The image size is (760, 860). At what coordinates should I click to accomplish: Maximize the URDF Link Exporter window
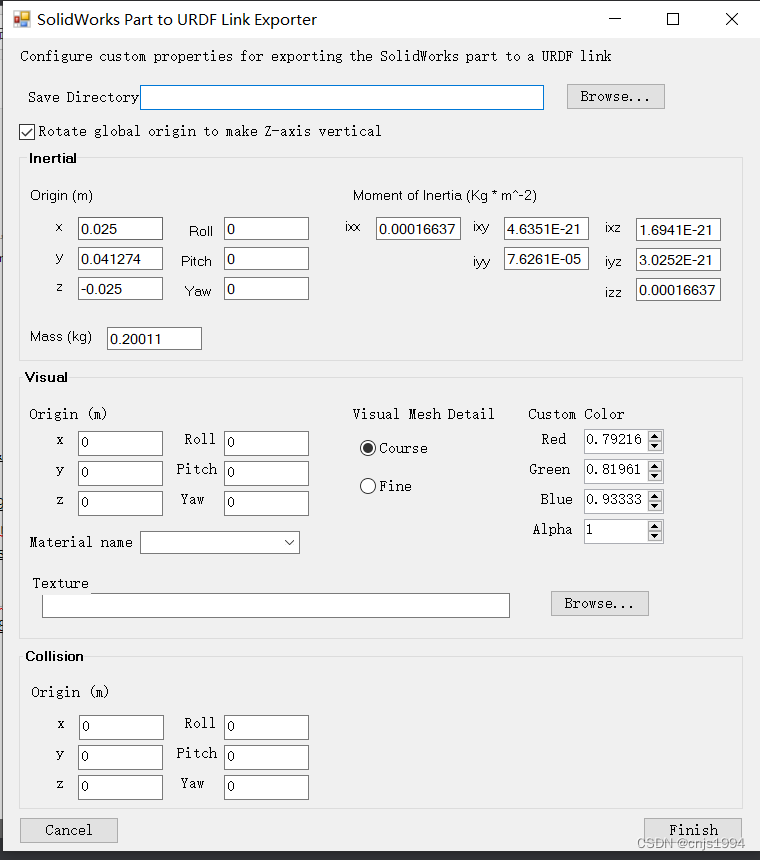coord(673,19)
